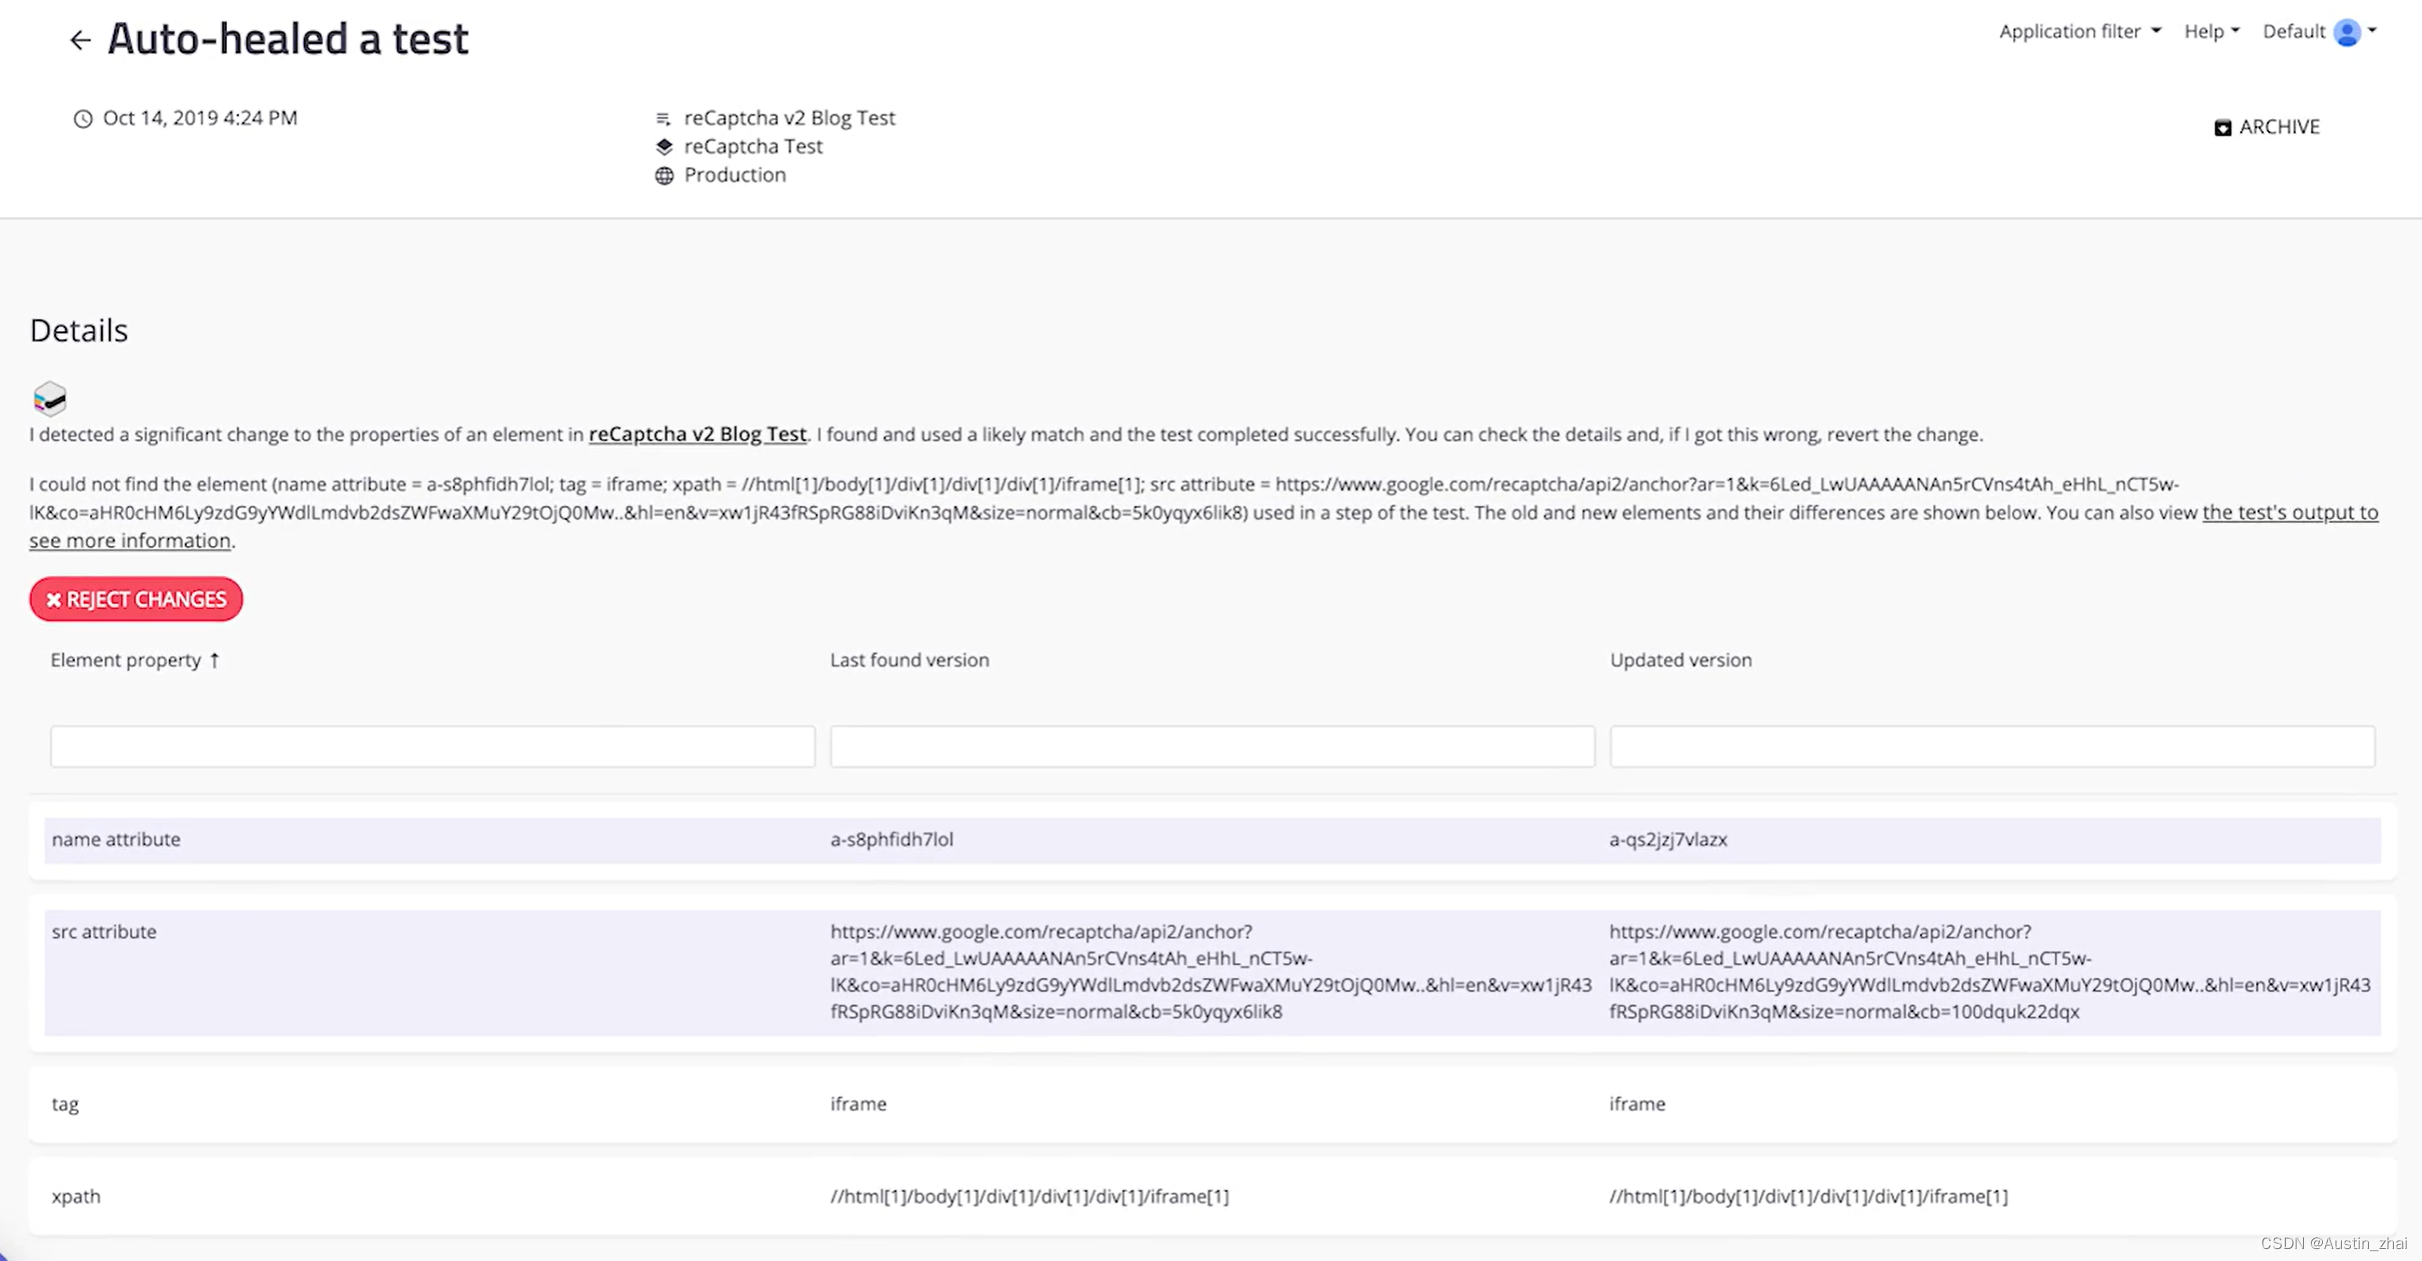Click the user avatar icon
This screenshot has width=2422, height=1261.
tap(2346, 32)
